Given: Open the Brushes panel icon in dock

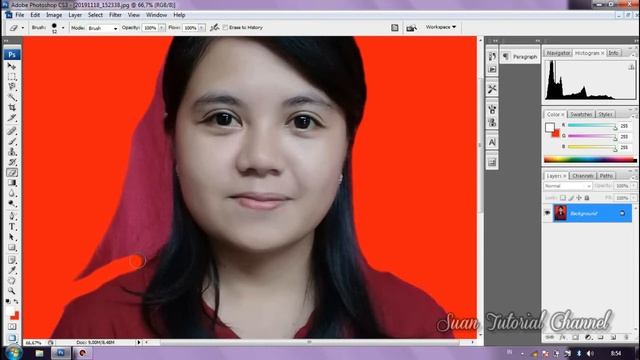Looking at the screenshot, I should click(492, 109).
